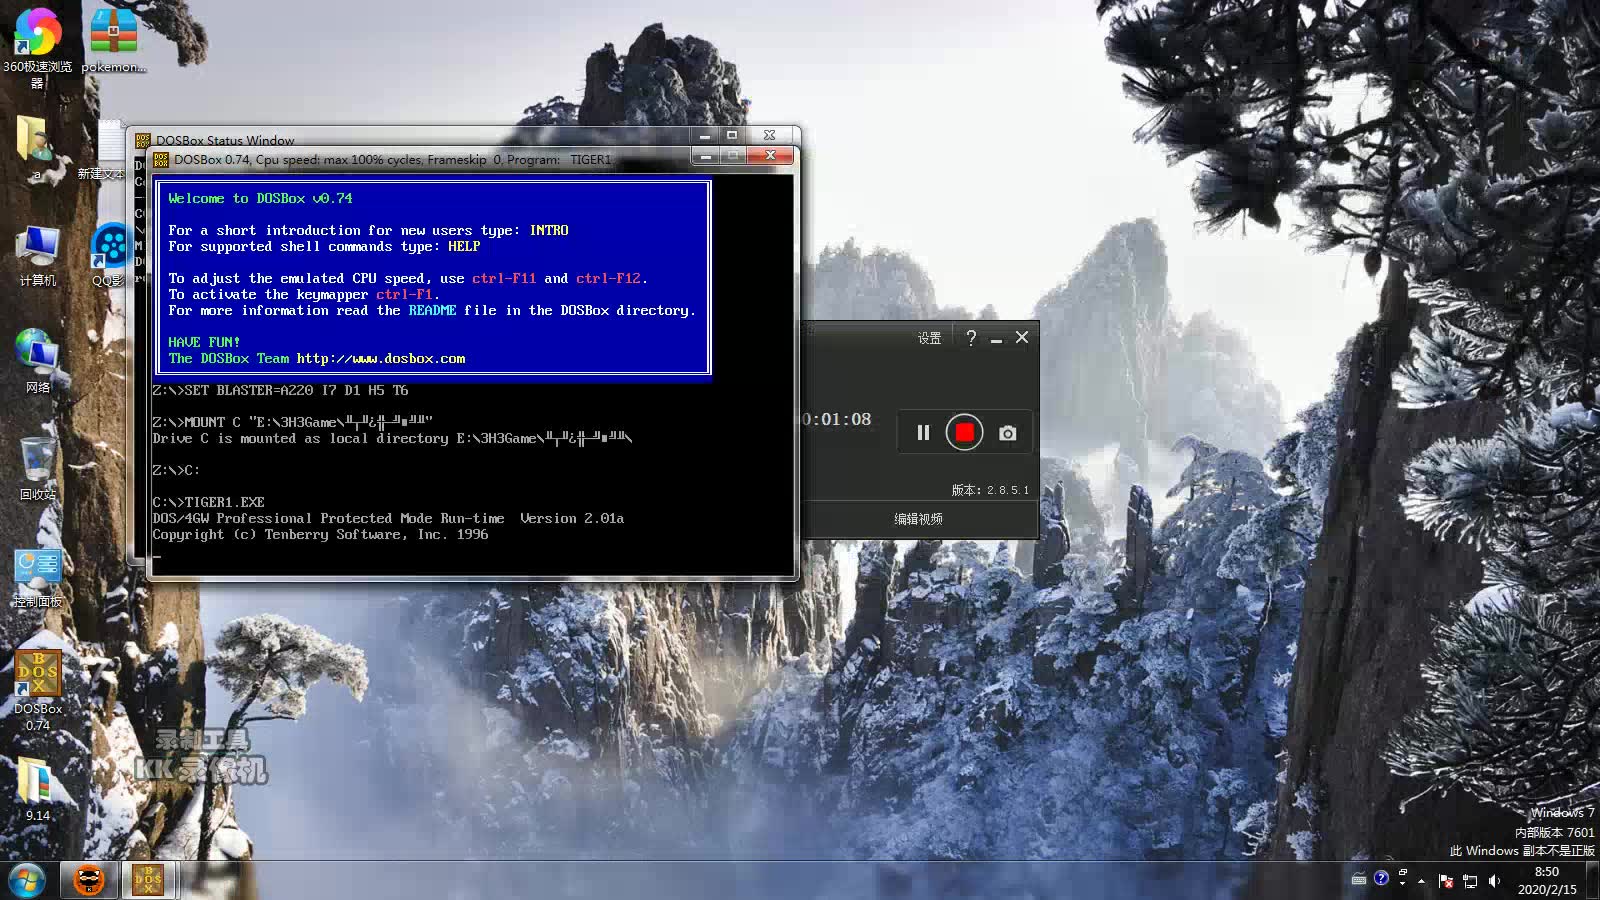Close the DOSBox 0.74 game window
The image size is (1600, 900).
[x=770, y=156]
